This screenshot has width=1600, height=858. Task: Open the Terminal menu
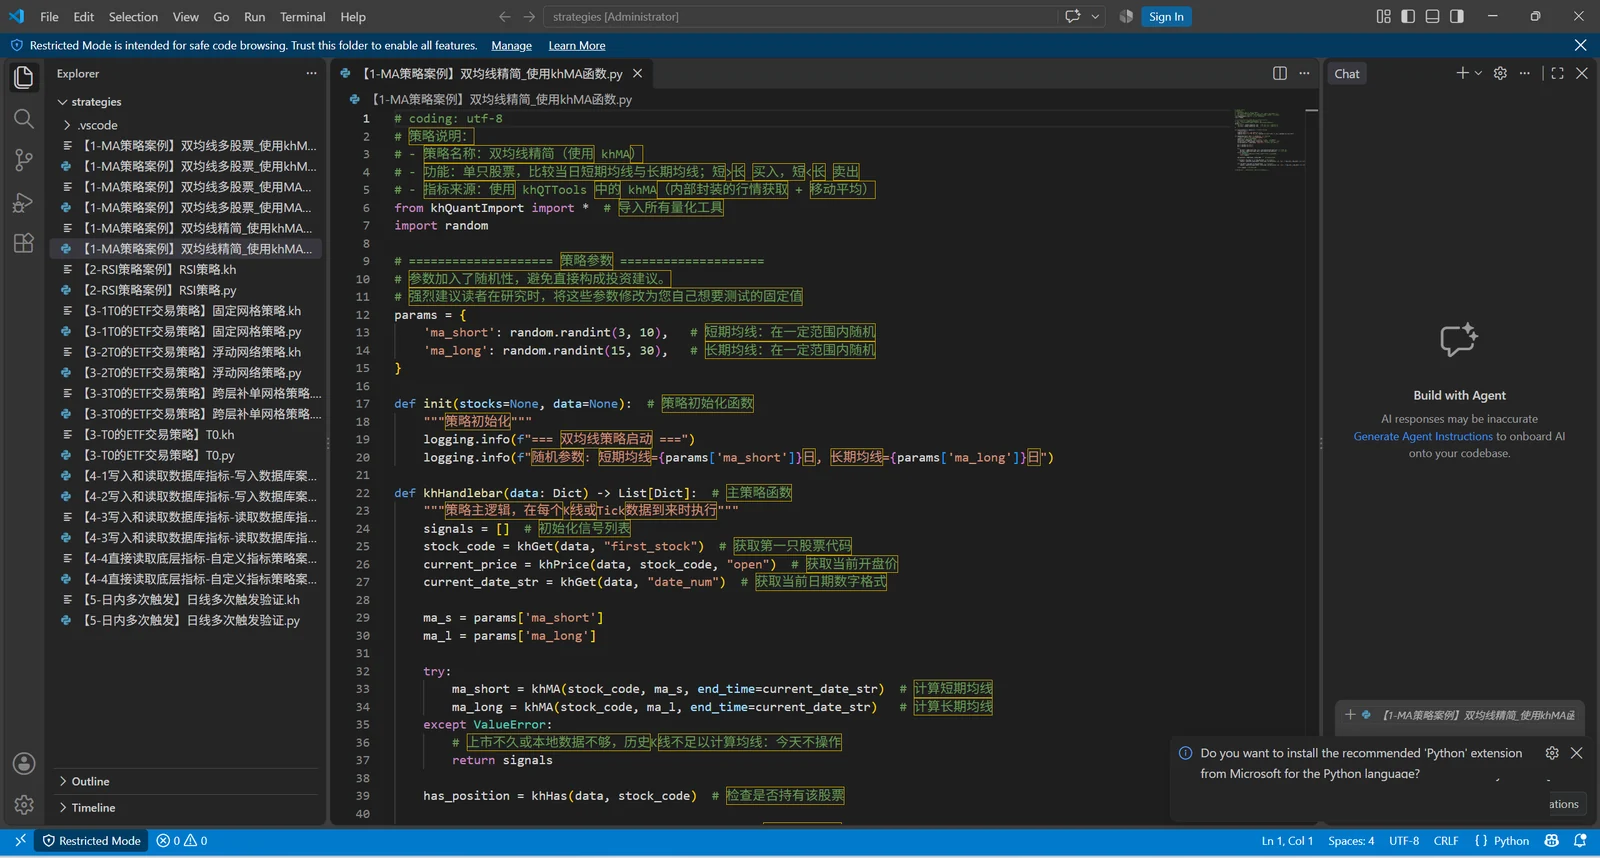click(x=303, y=17)
